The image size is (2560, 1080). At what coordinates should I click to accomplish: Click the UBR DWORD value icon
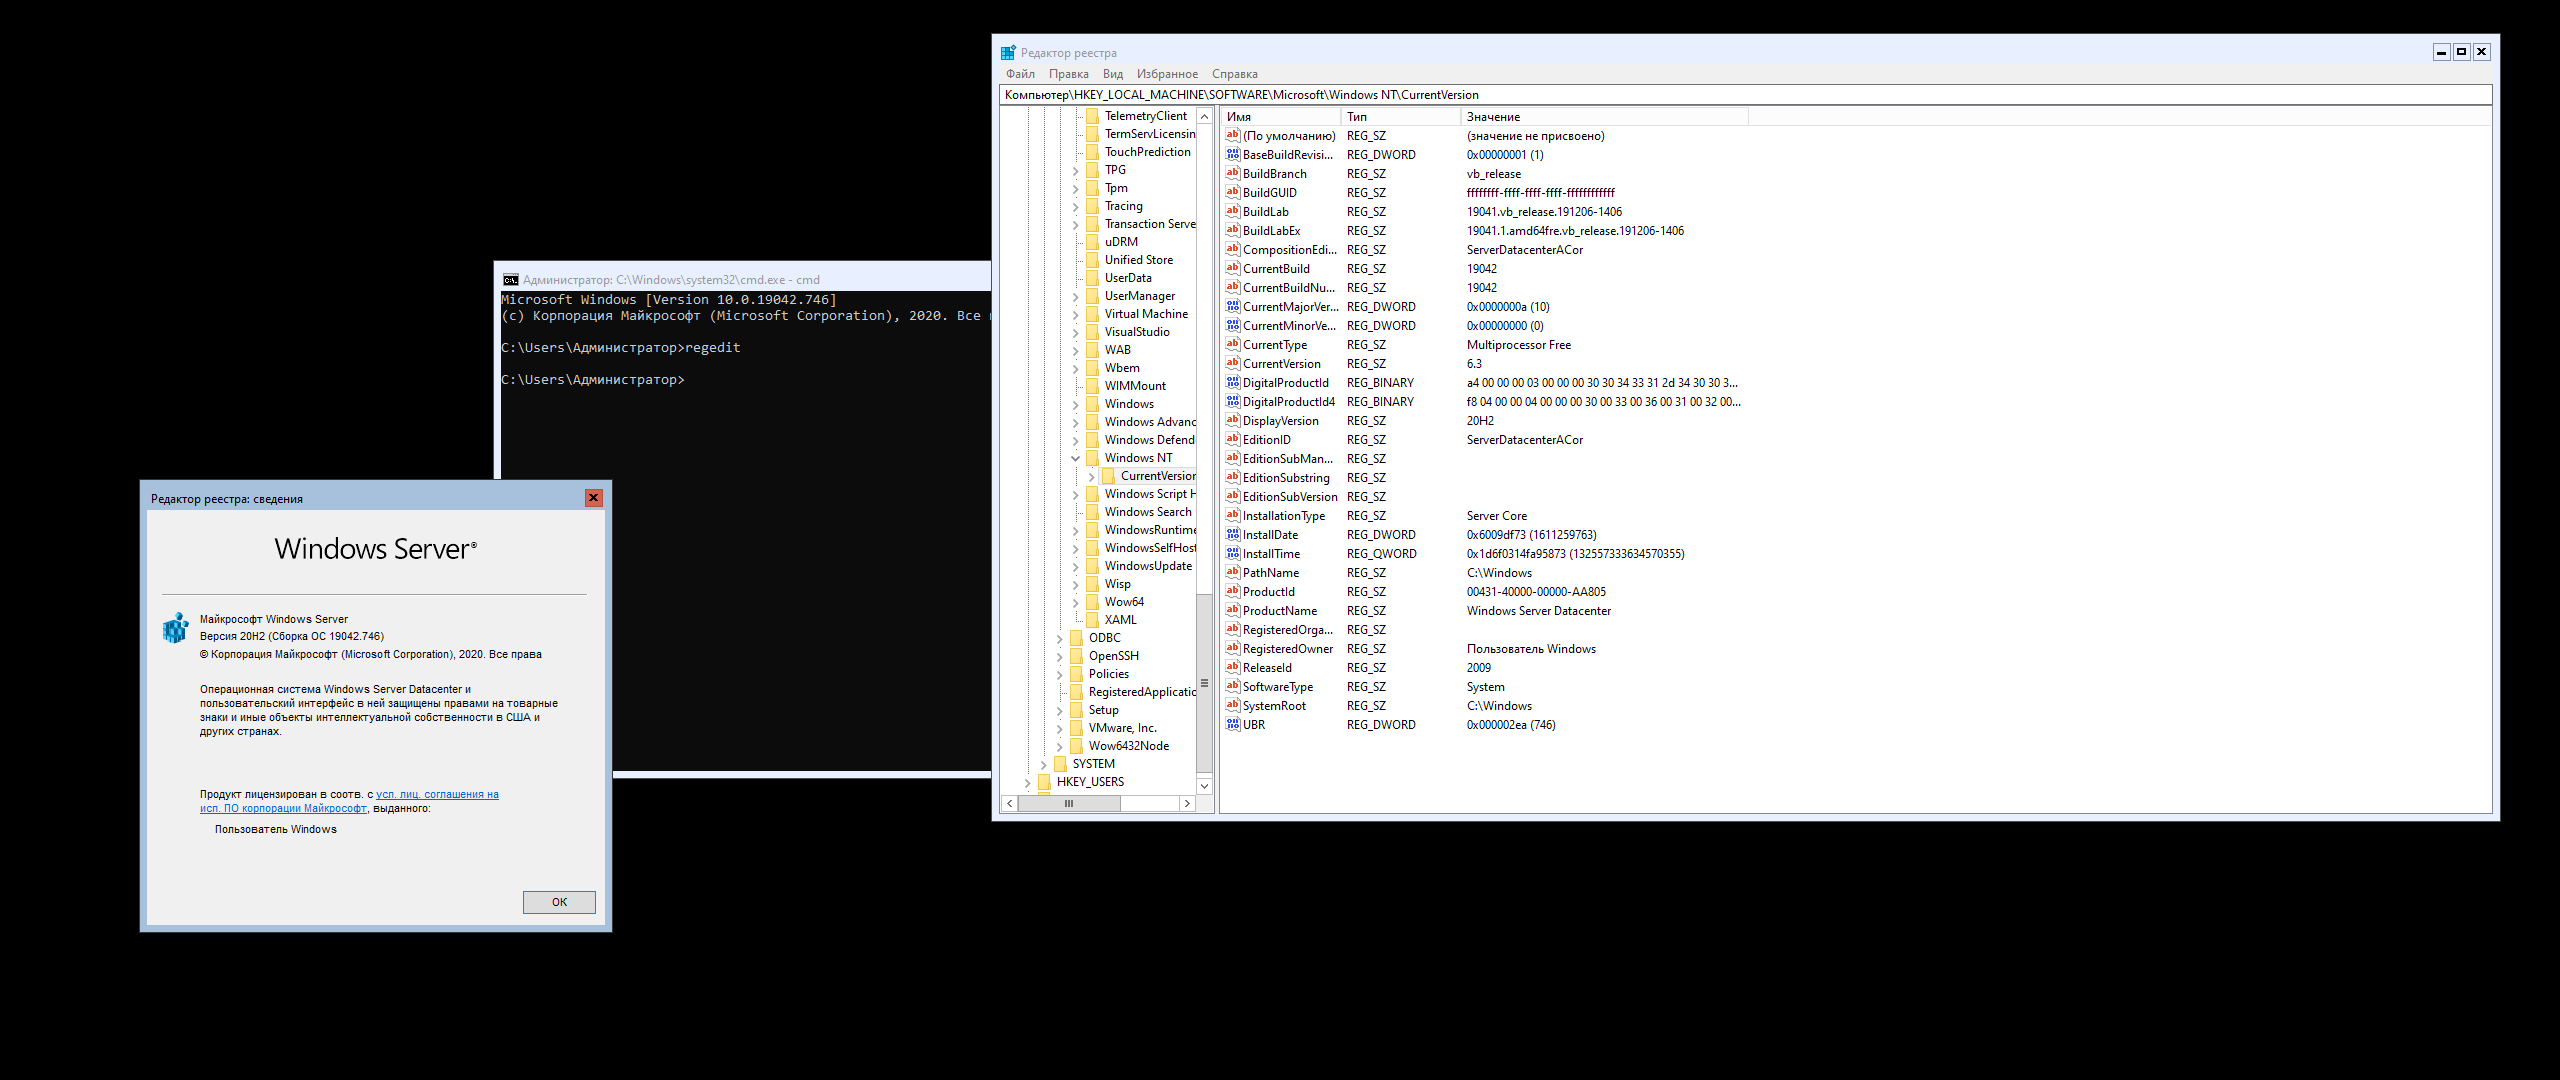pyautogui.click(x=1233, y=725)
